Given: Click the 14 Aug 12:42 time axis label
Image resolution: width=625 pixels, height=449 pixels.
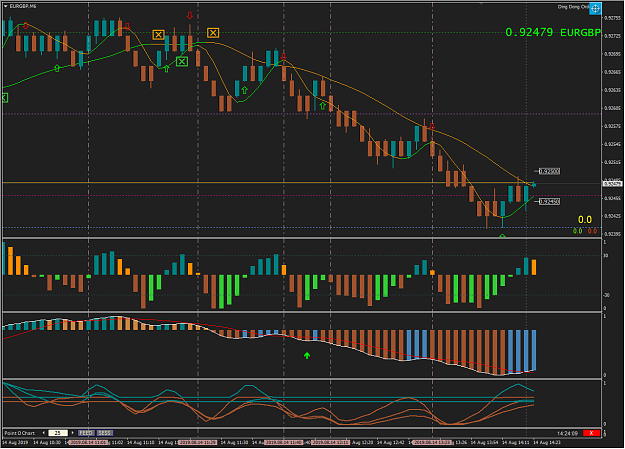Looking at the screenshot, I should click(391, 442).
